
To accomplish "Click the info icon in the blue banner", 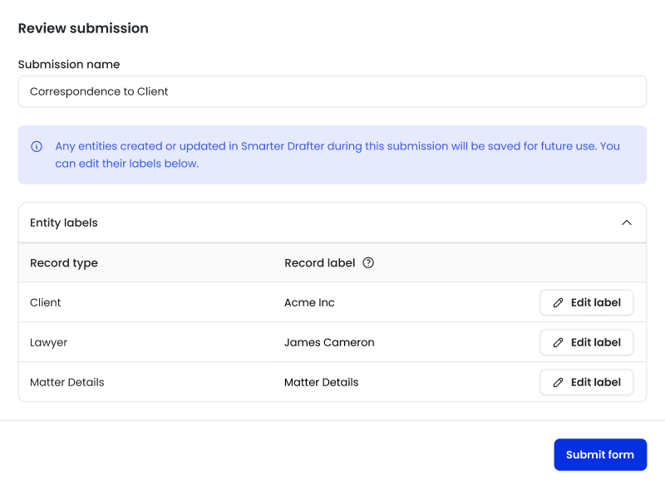I will pos(37,146).
